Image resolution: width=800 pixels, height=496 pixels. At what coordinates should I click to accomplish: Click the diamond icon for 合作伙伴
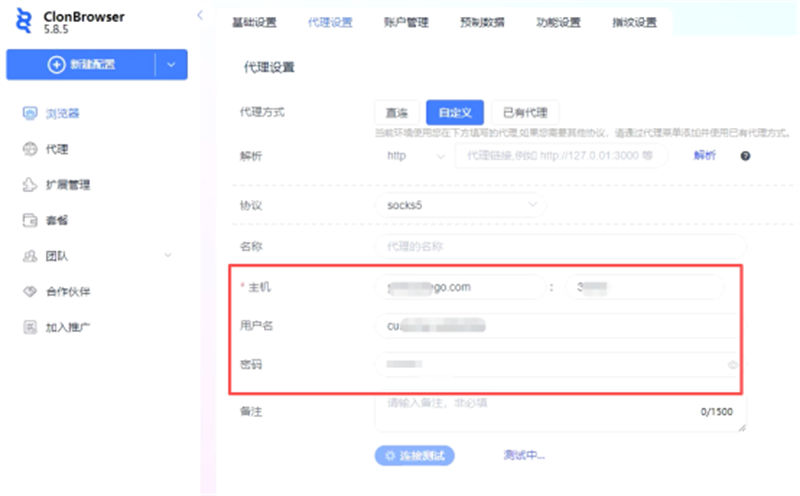click(30, 291)
